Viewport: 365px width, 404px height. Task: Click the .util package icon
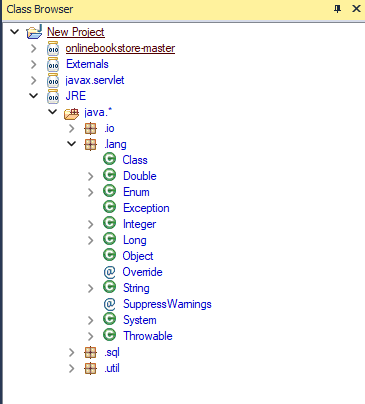[x=90, y=368]
